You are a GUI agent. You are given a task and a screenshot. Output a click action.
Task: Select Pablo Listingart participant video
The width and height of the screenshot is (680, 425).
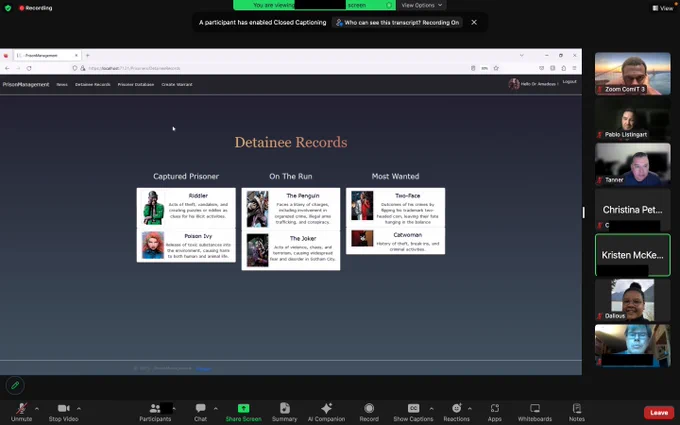coord(632,119)
